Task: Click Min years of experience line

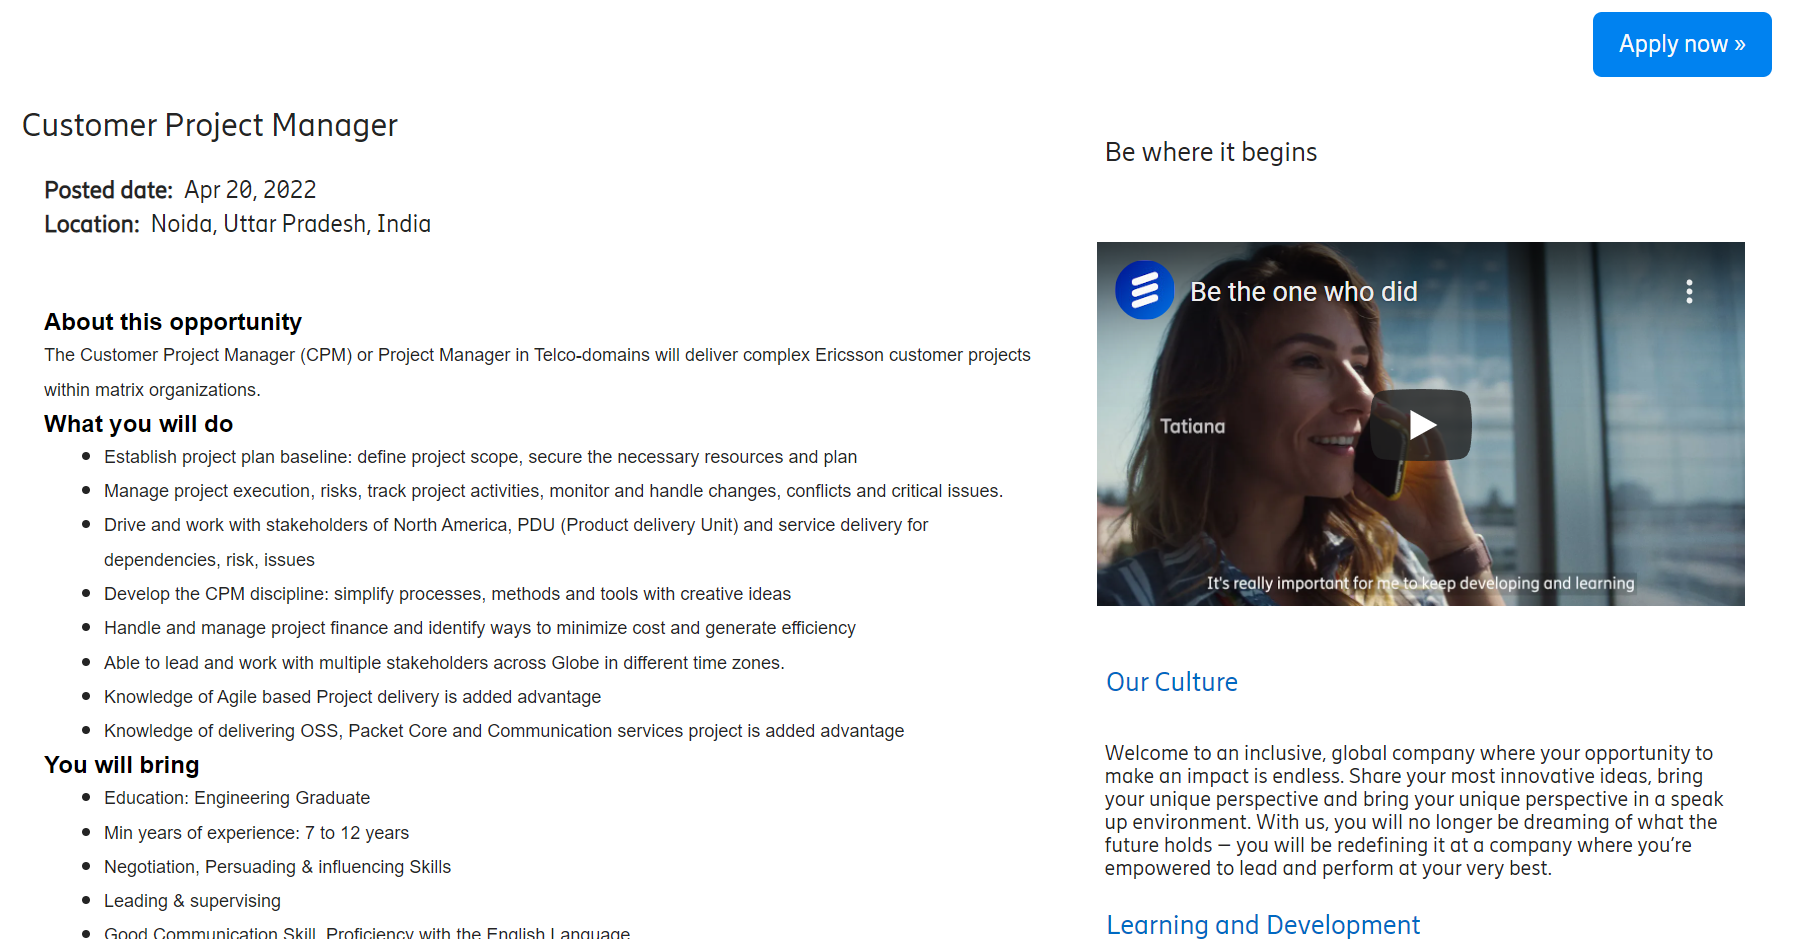Action: 256,833
